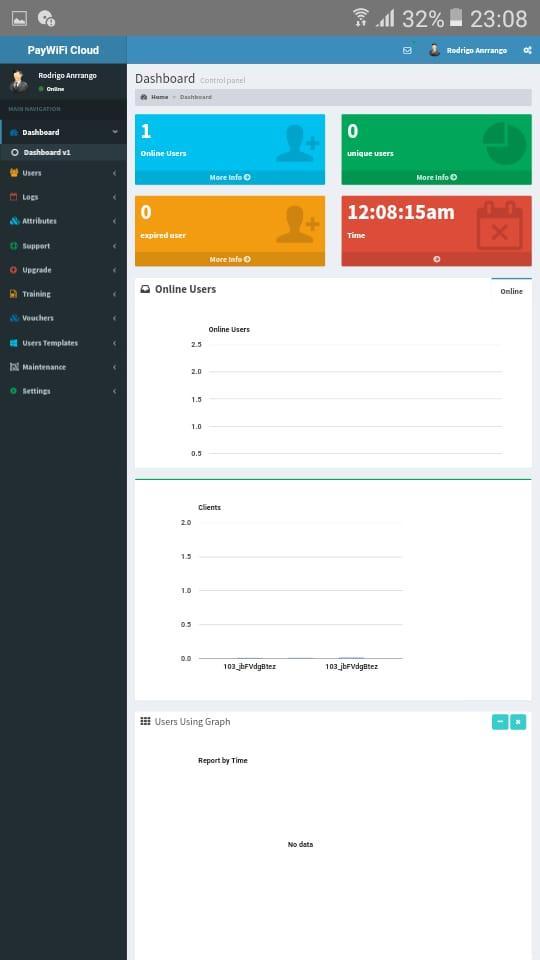Expand the Logs menu chevron
540x960 pixels.
[x=114, y=197]
